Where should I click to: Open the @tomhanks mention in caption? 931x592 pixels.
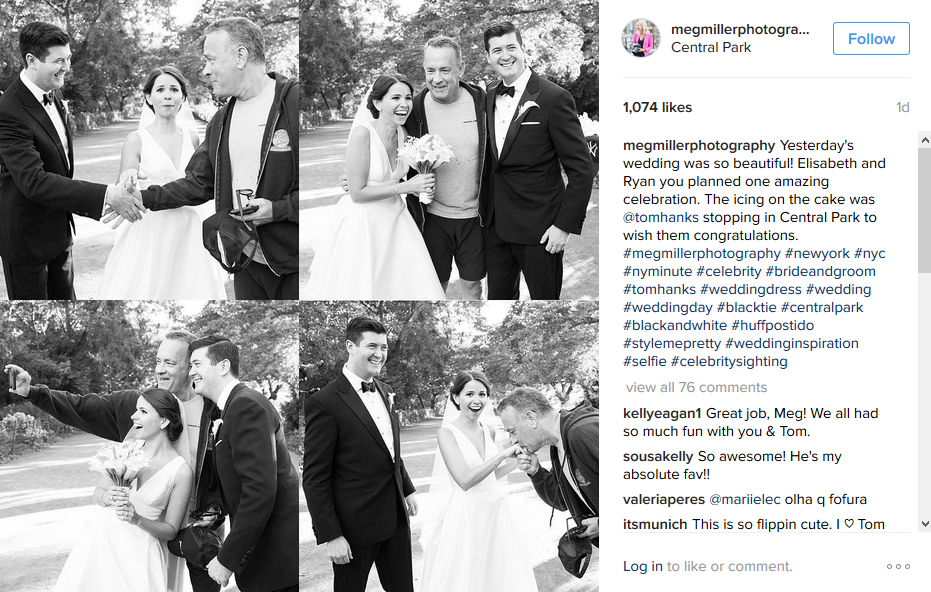click(x=660, y=217)
